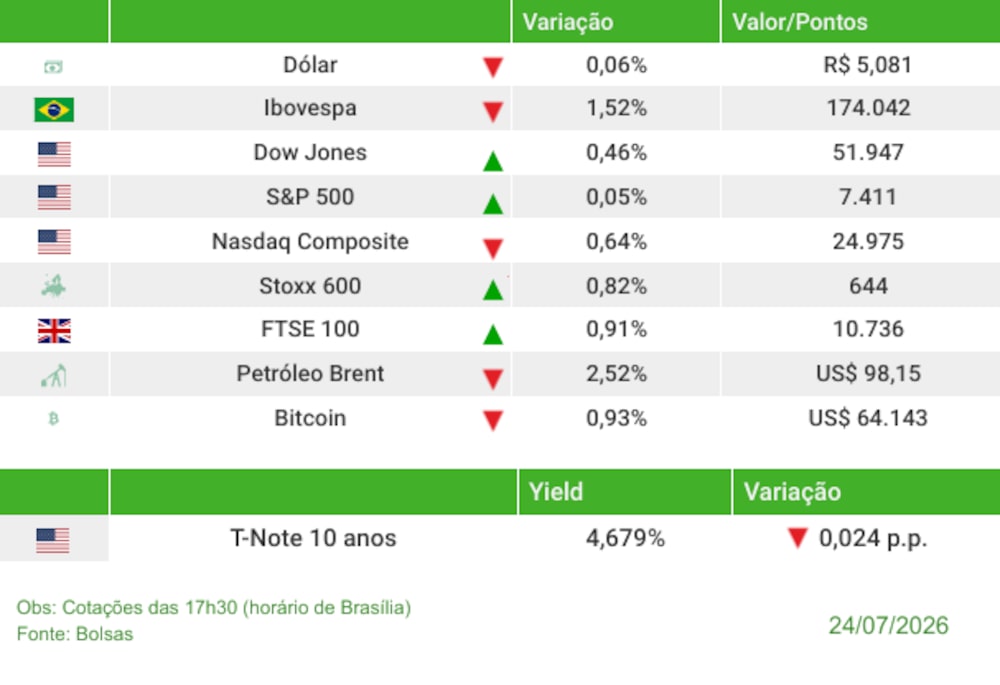This screenshot has width=1000, height=685.
Task: Click the red arrow next to 0,024 p.p.
Action: pos(797,538)
